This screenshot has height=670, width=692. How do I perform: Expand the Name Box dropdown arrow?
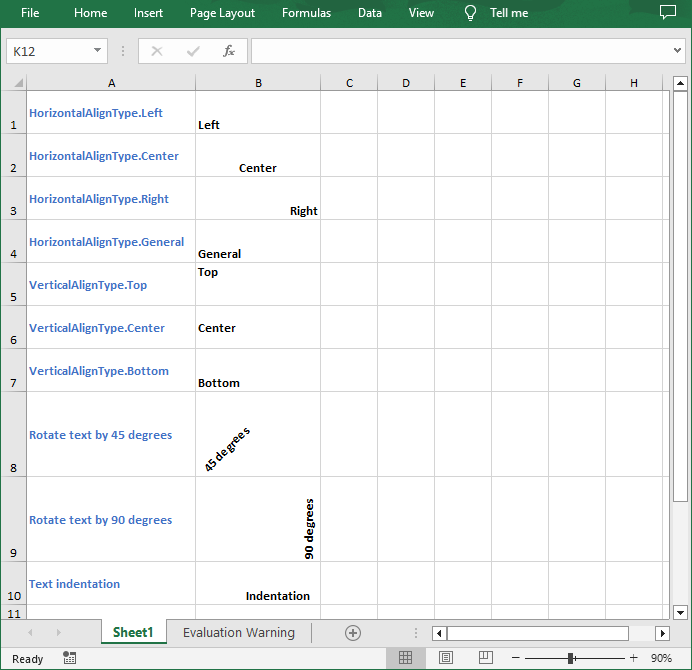click(x=97, y=50)
